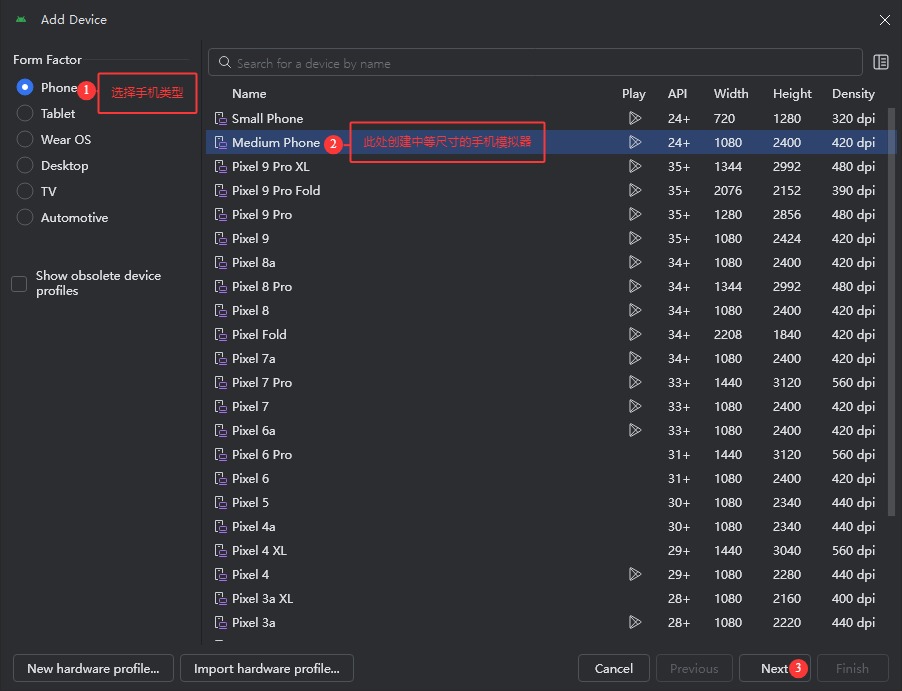Enable Show obsolete device profiles checkbox
902x691 pixels.
(19, 284)
